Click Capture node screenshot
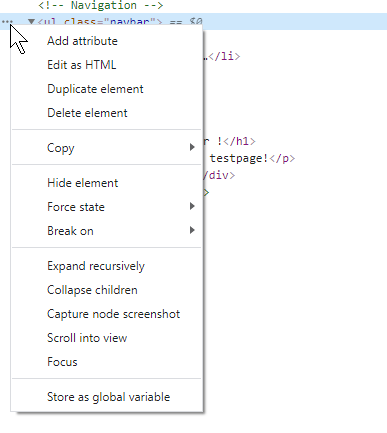The height and width of the screenshot is (433, 387). 107,314
